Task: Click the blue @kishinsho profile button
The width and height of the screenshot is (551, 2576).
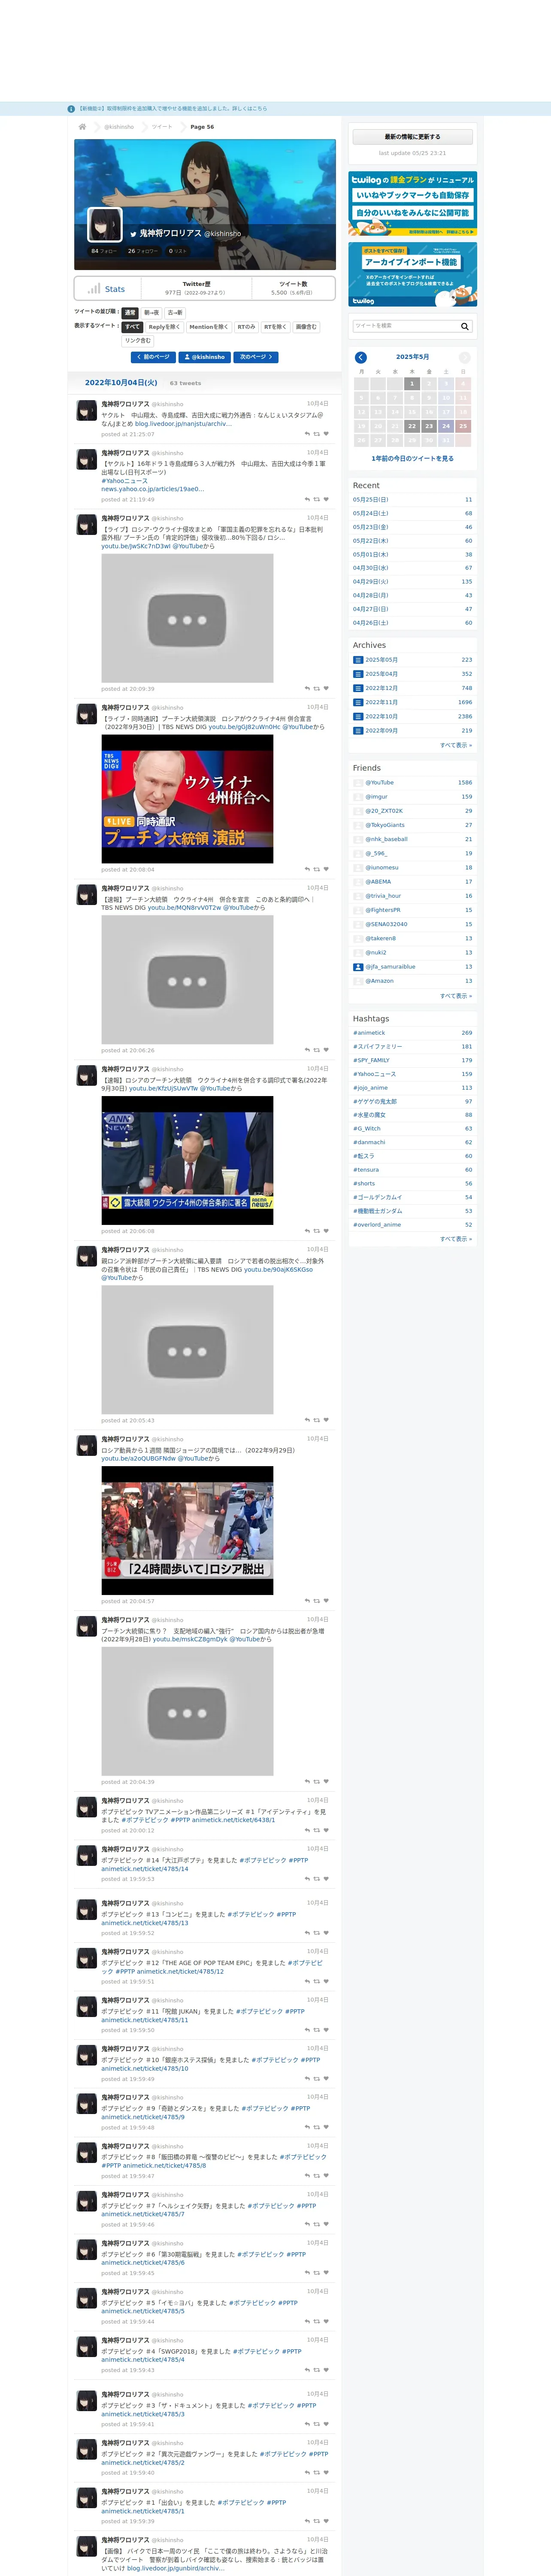Action: tap(205, 357)
